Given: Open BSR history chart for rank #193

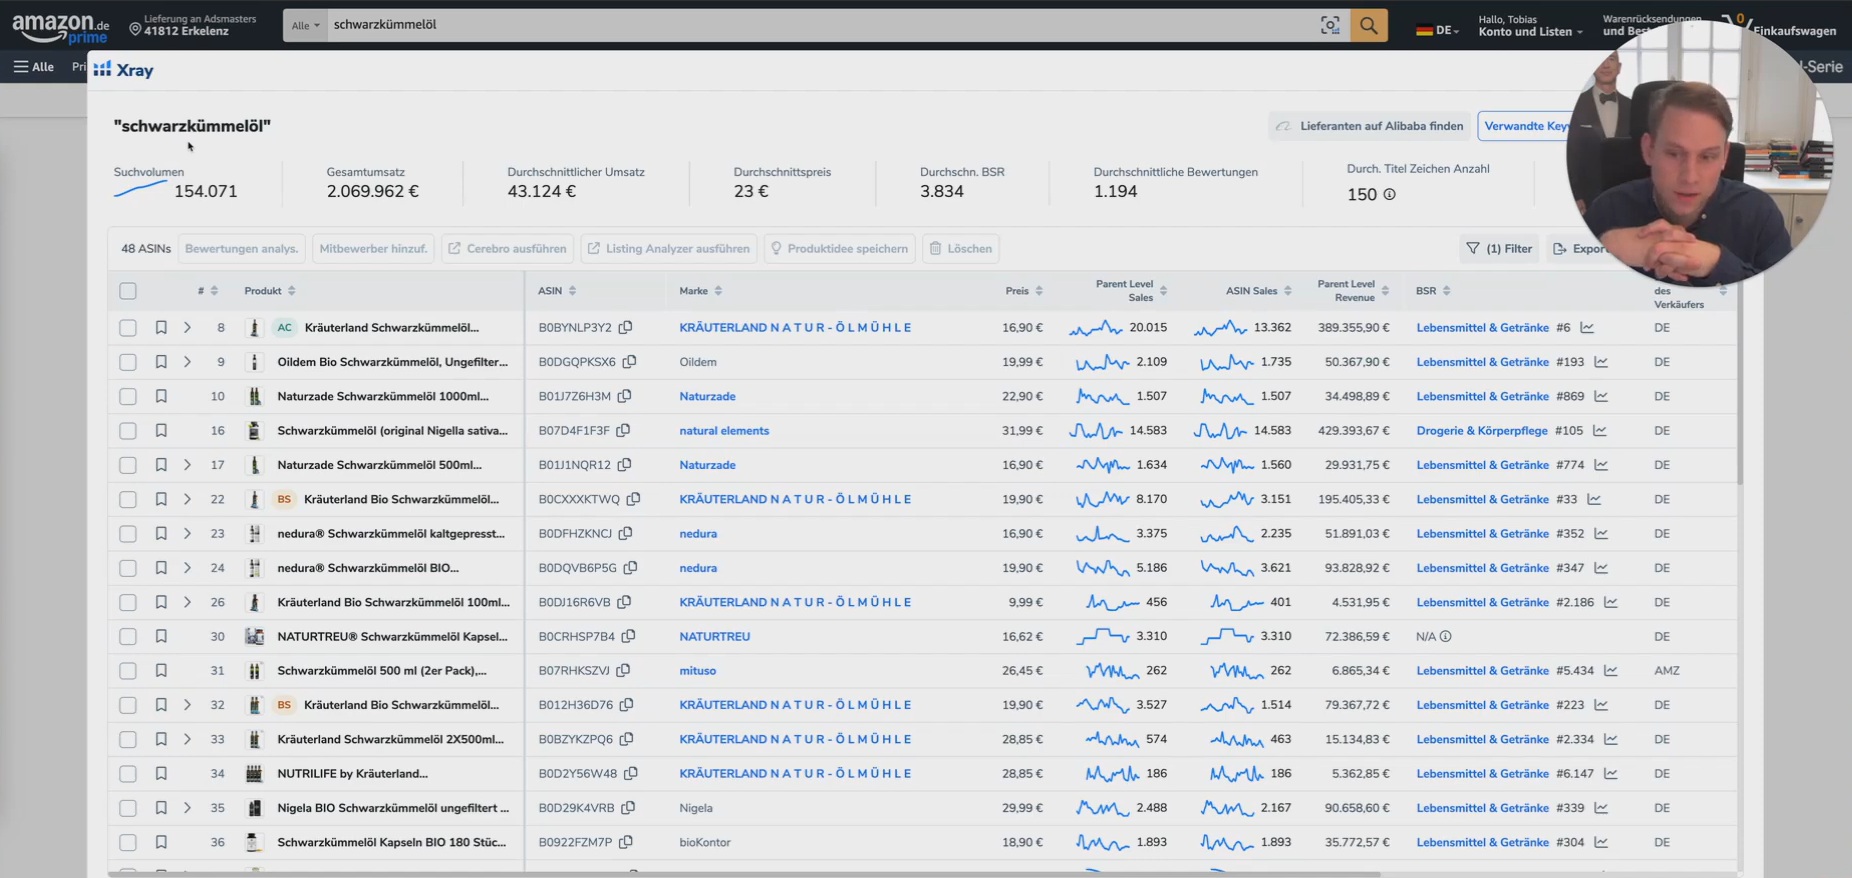Looking at the screenshot, I should pos(1601,362).
